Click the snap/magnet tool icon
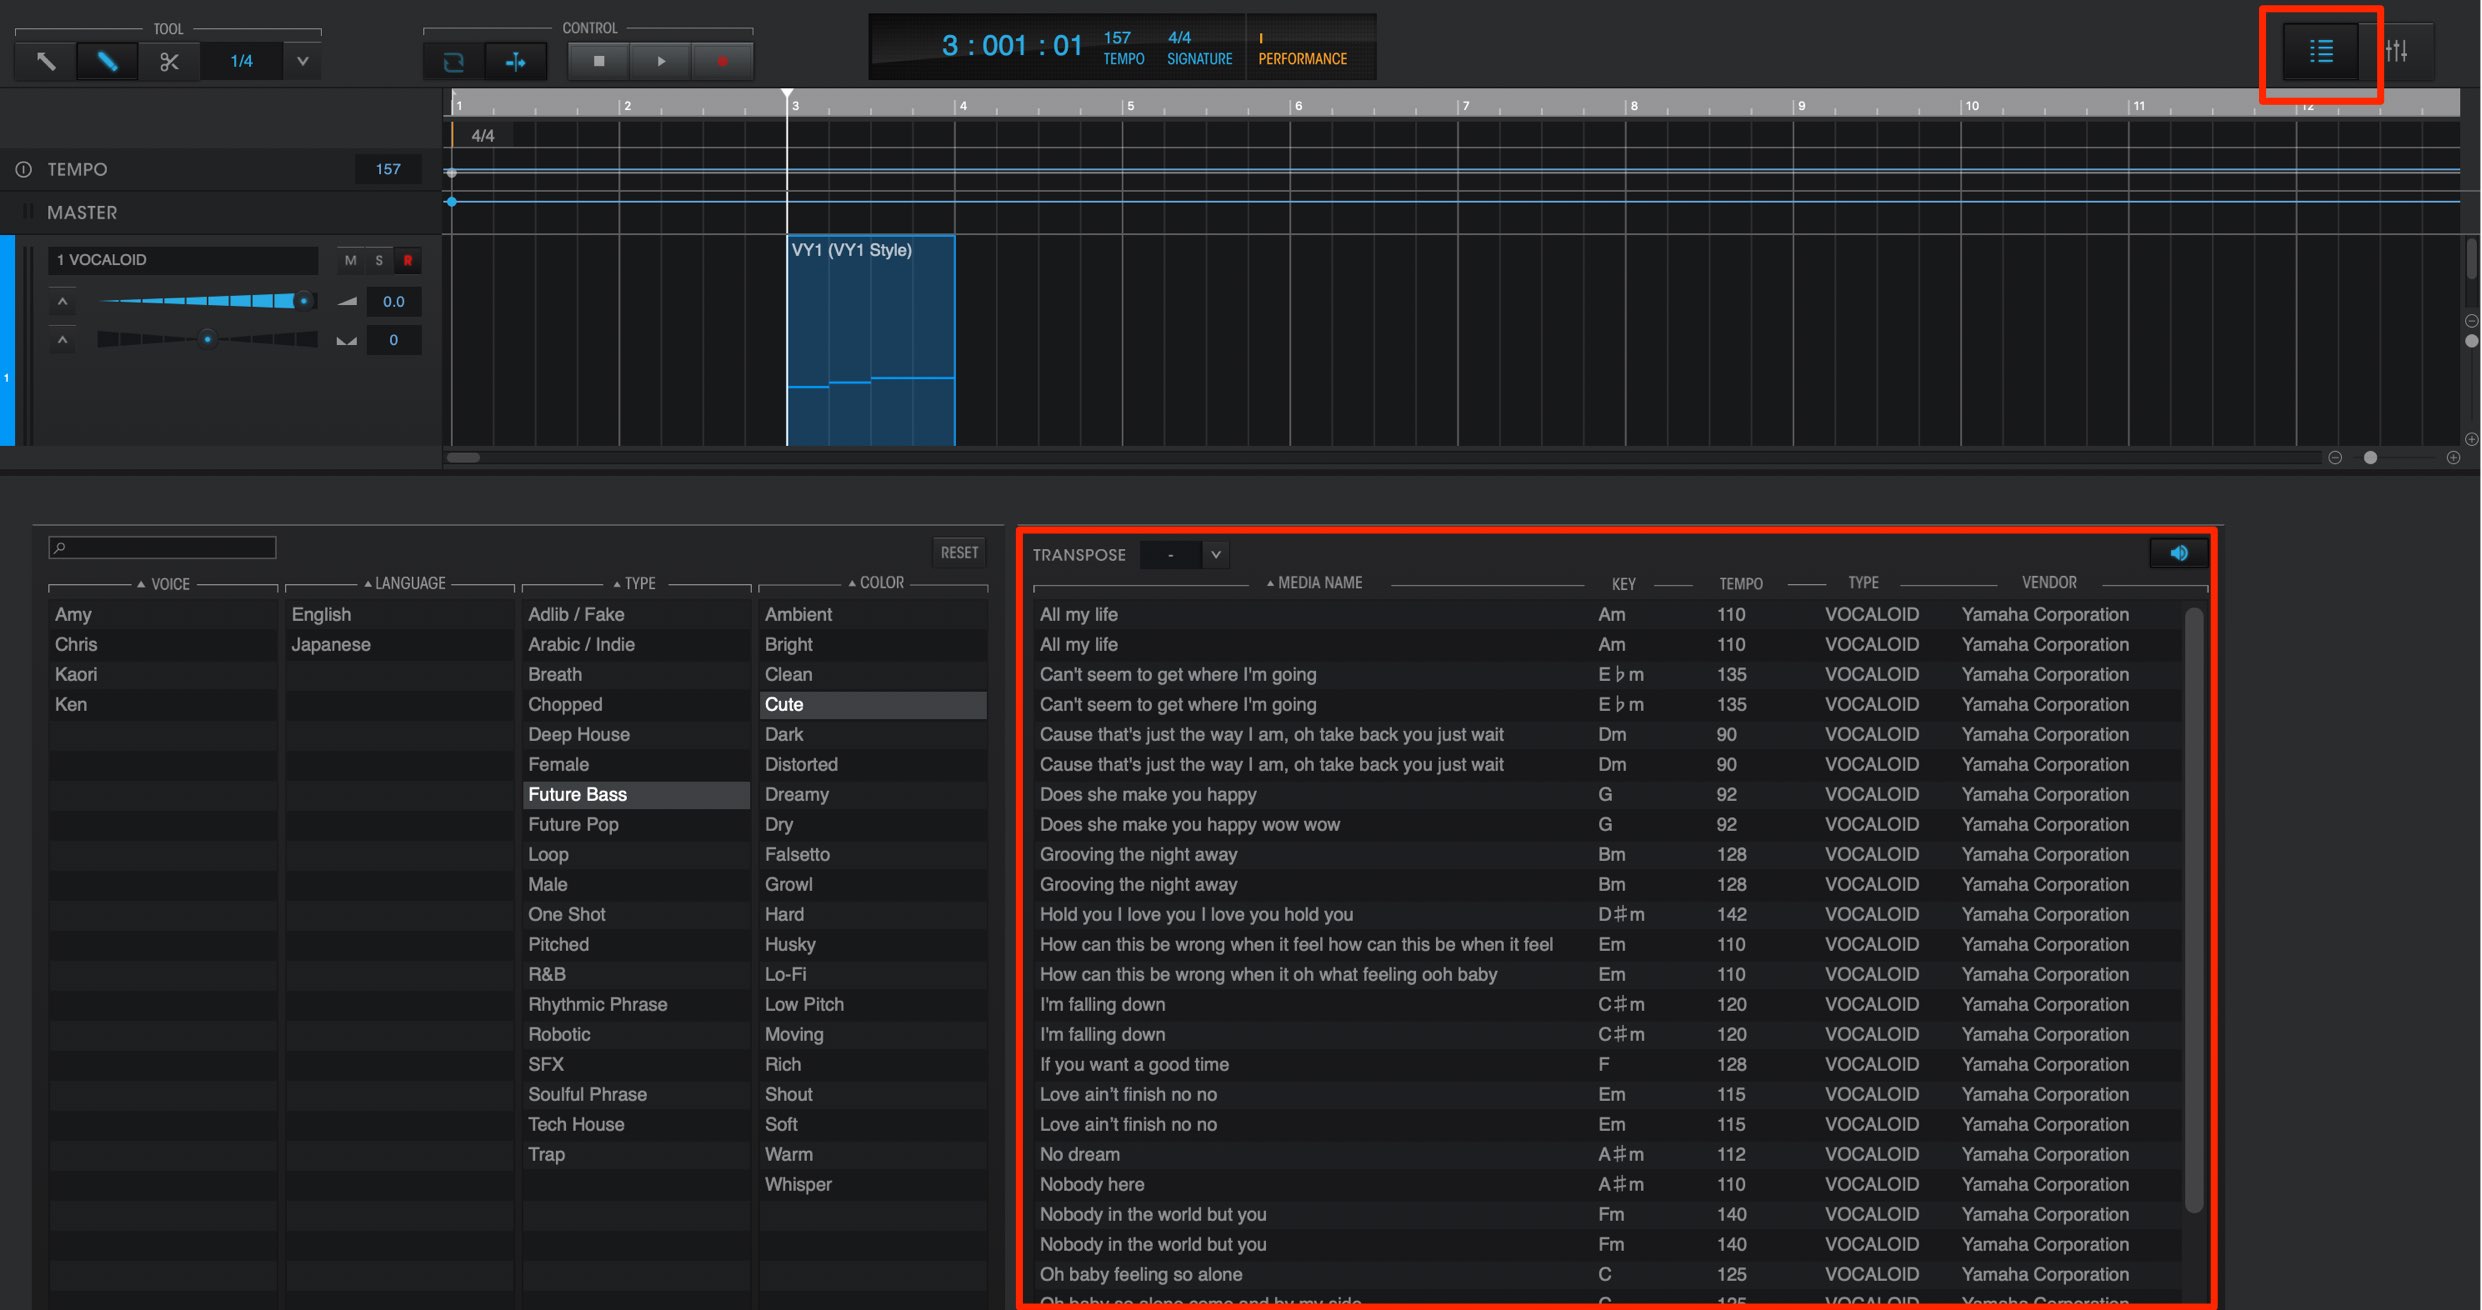2482x1310 pixels. click(515, 61)
